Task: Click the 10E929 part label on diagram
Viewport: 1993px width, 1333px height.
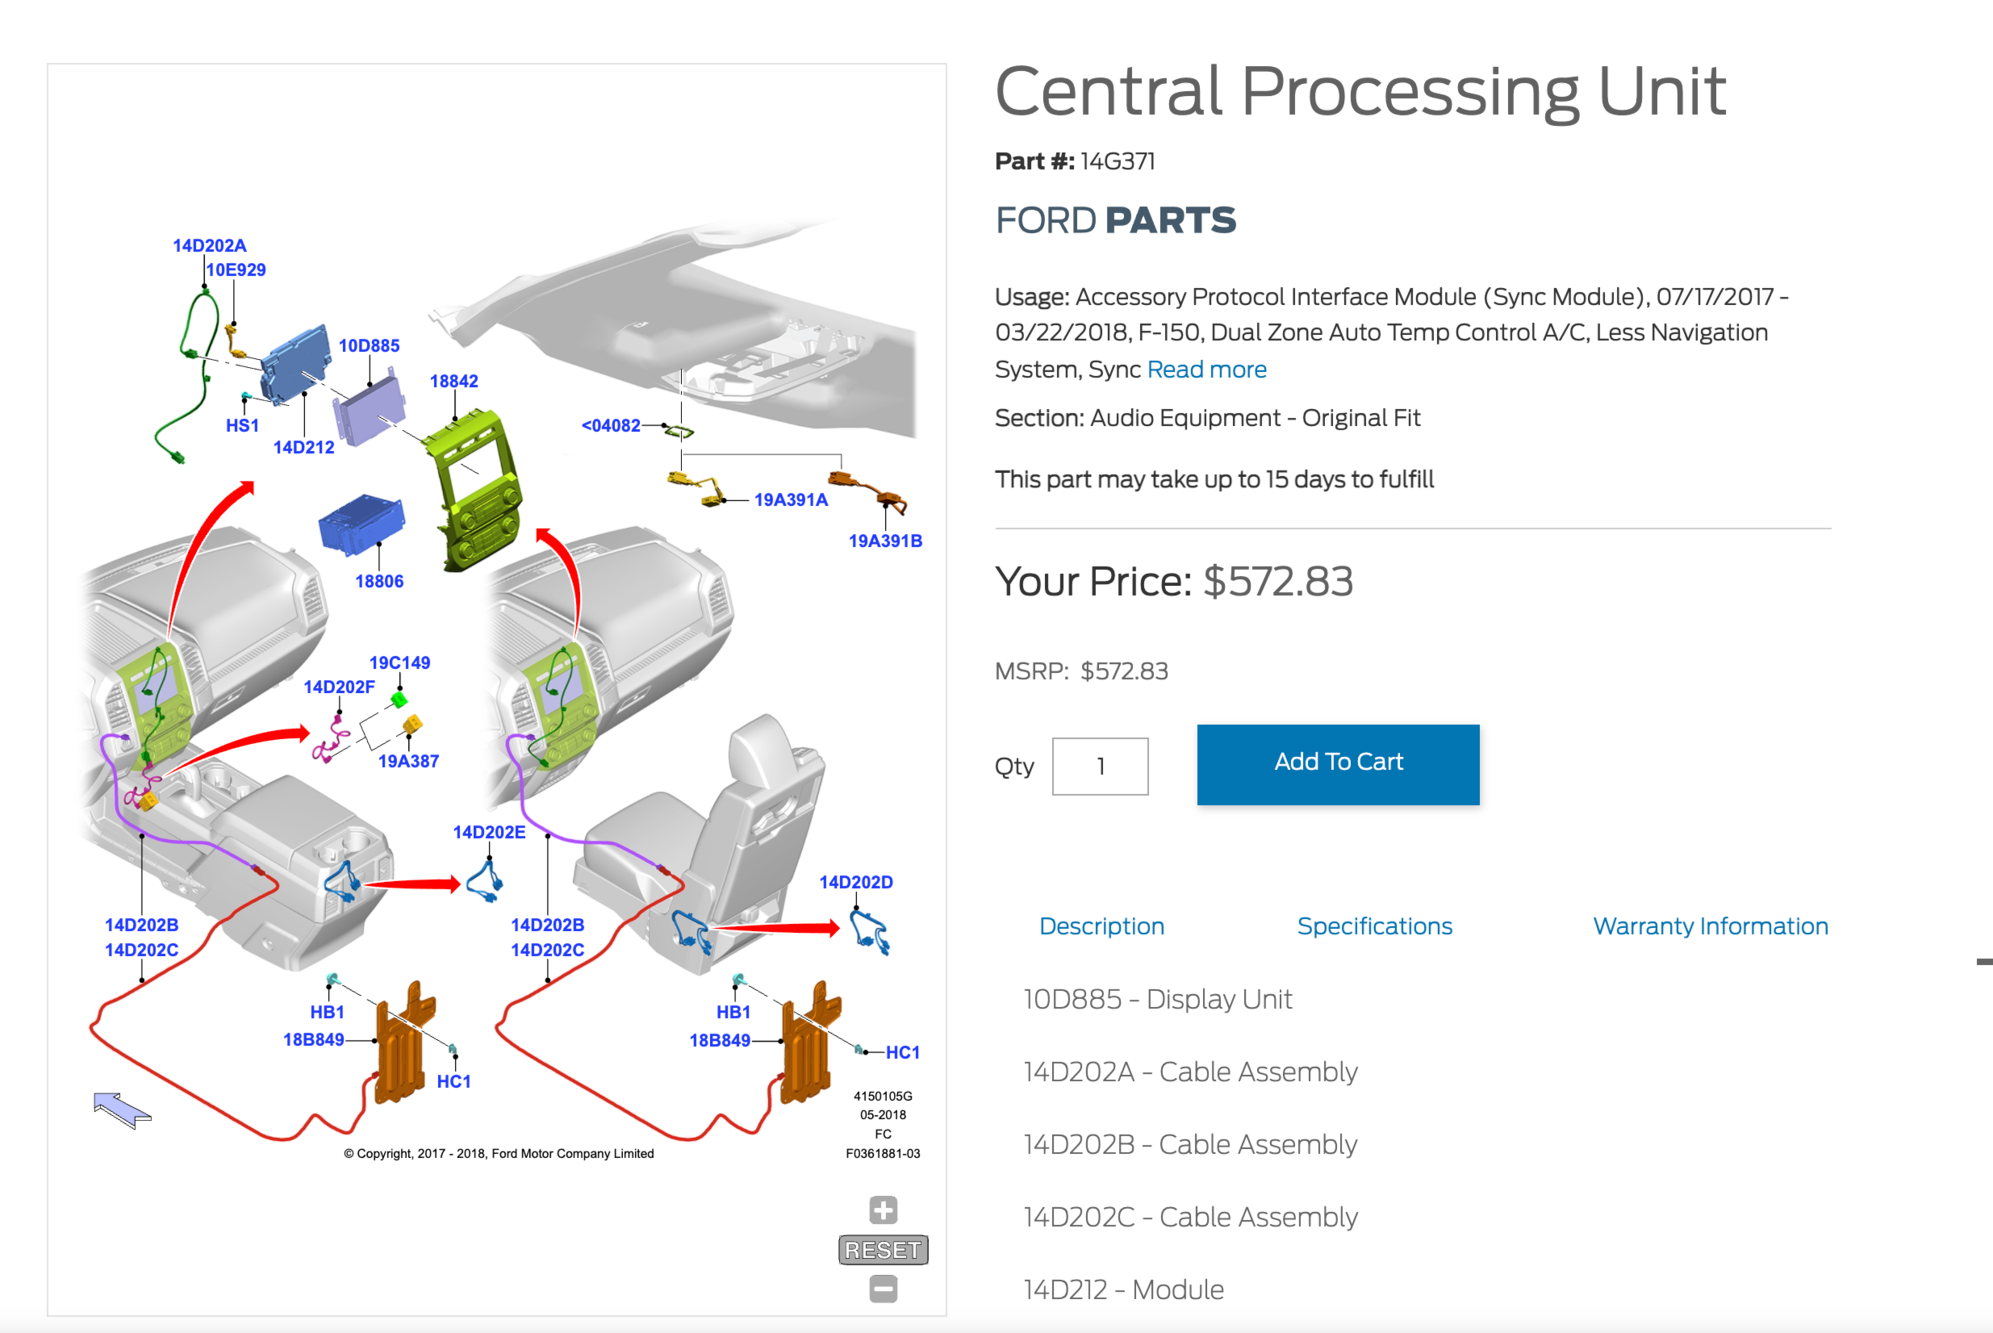Action: pyautogui.click(x=236, y=269)
